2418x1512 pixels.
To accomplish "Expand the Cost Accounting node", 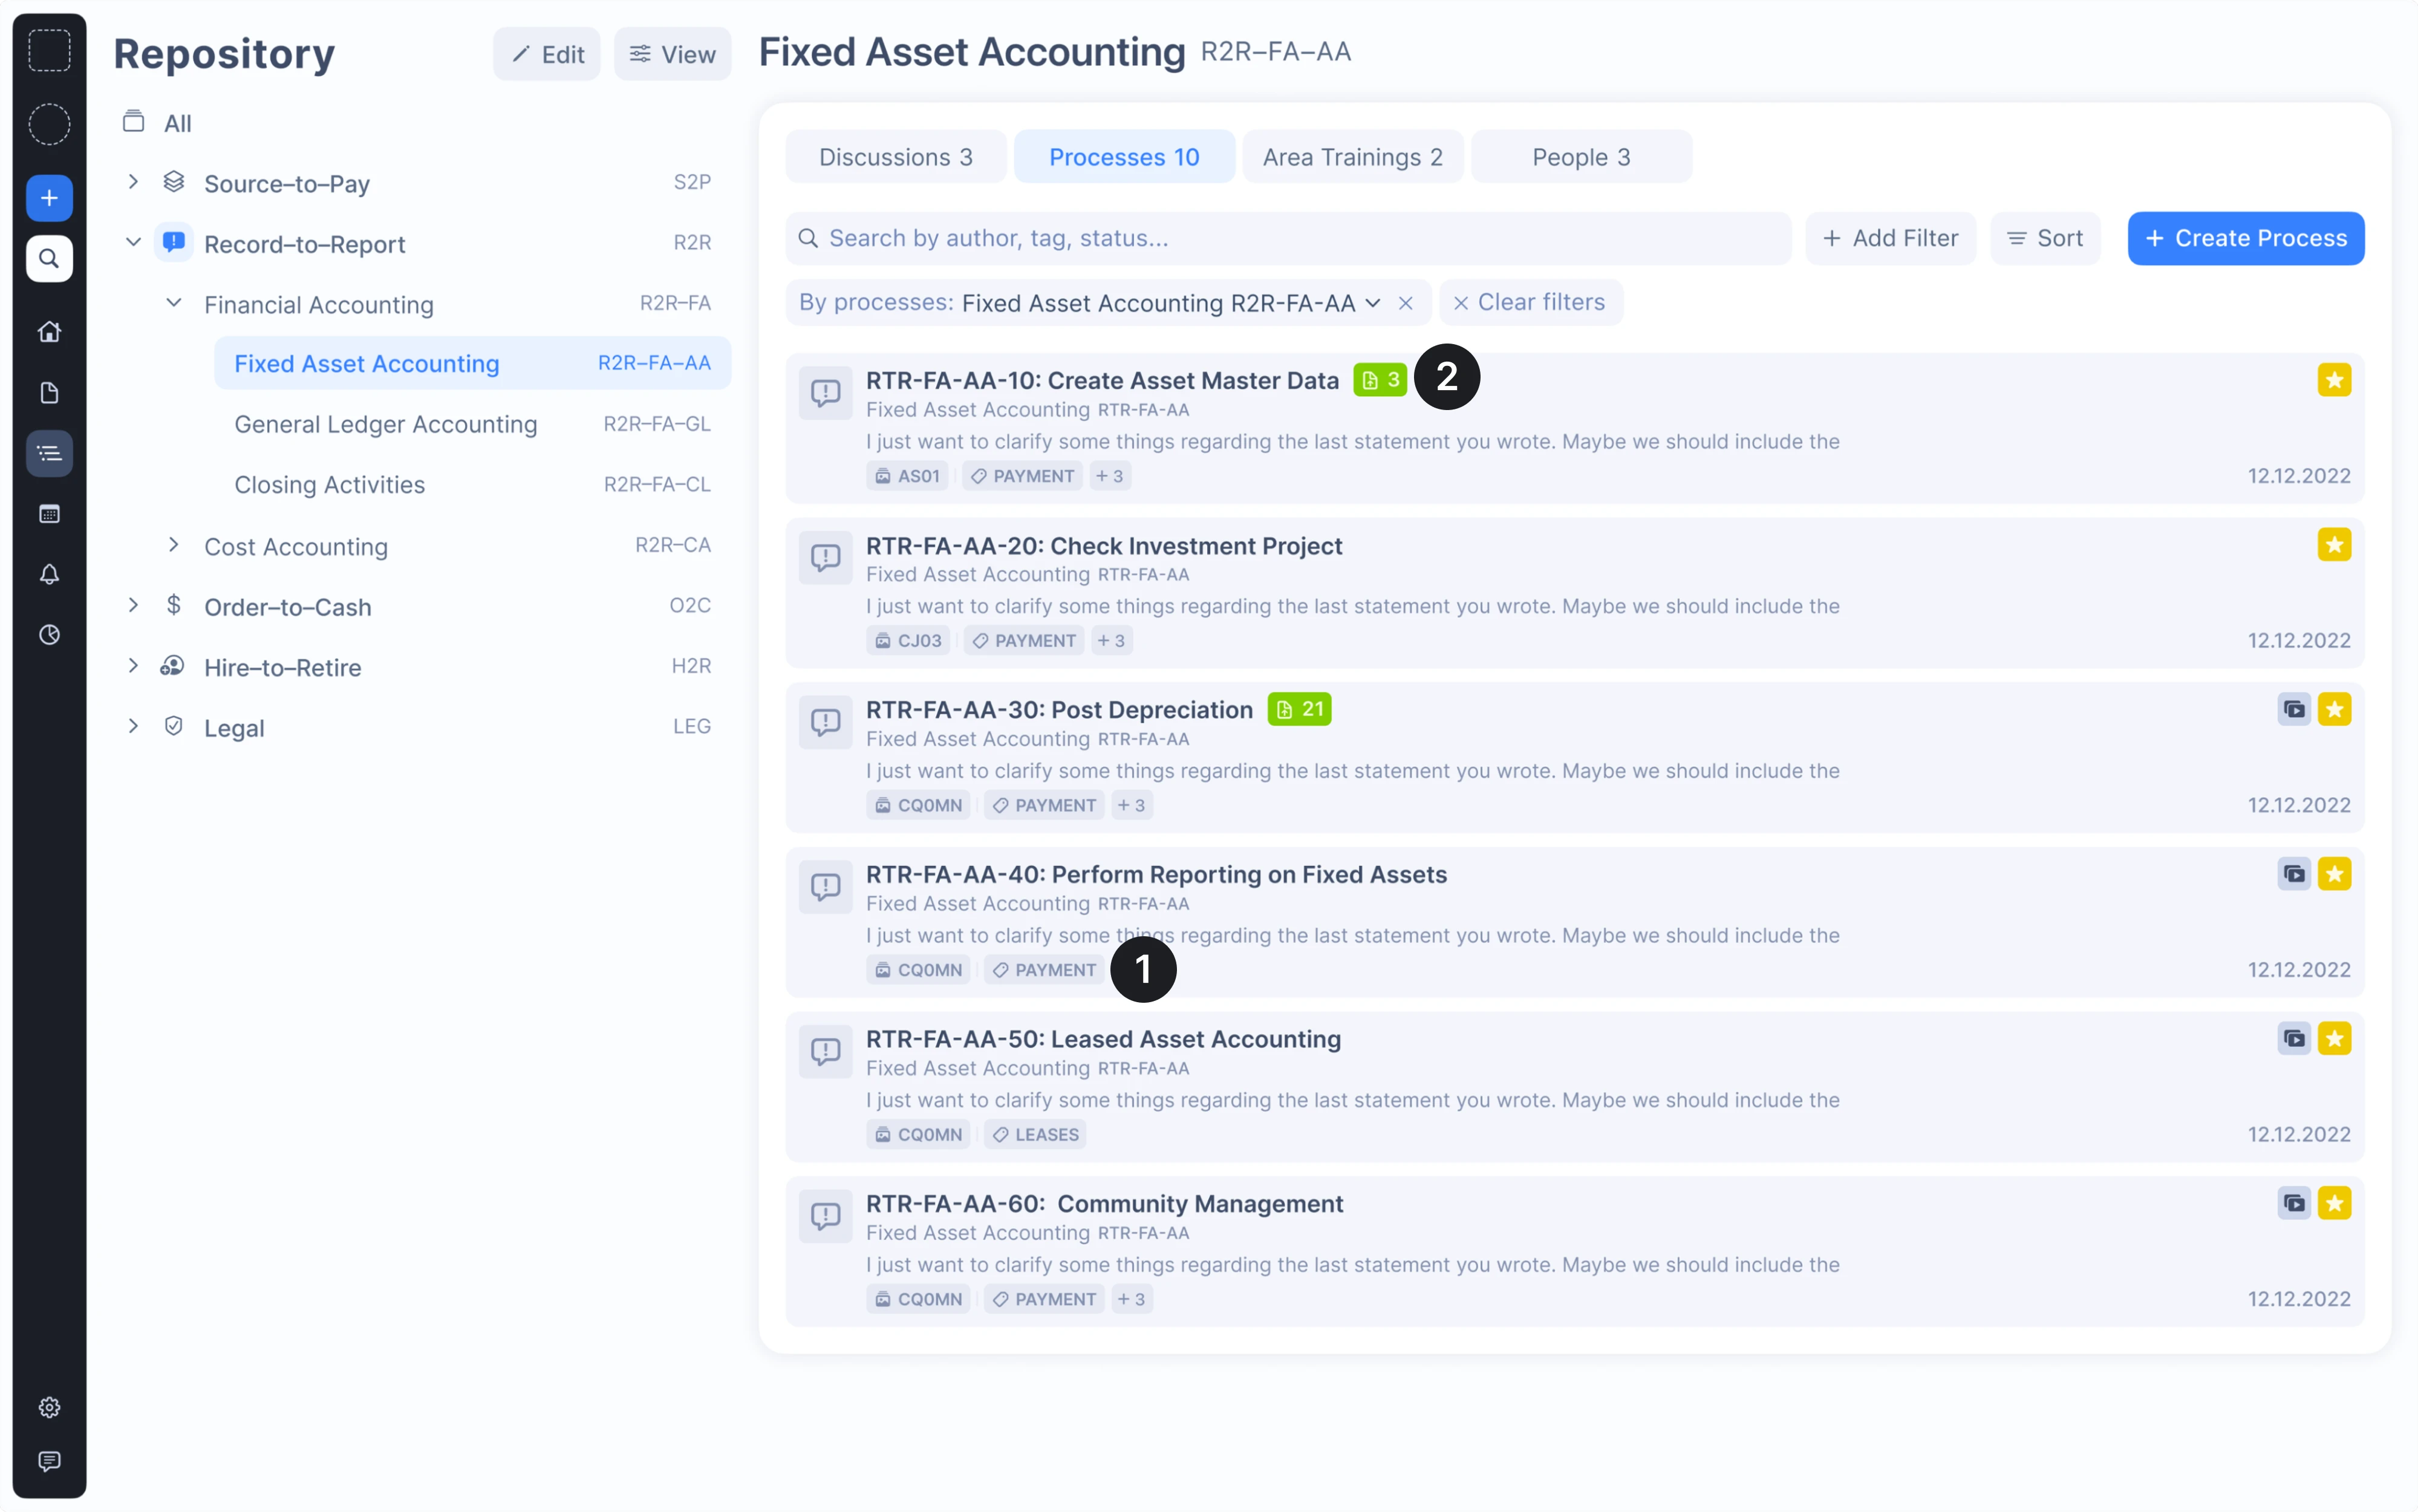I will tap(174, 545).
